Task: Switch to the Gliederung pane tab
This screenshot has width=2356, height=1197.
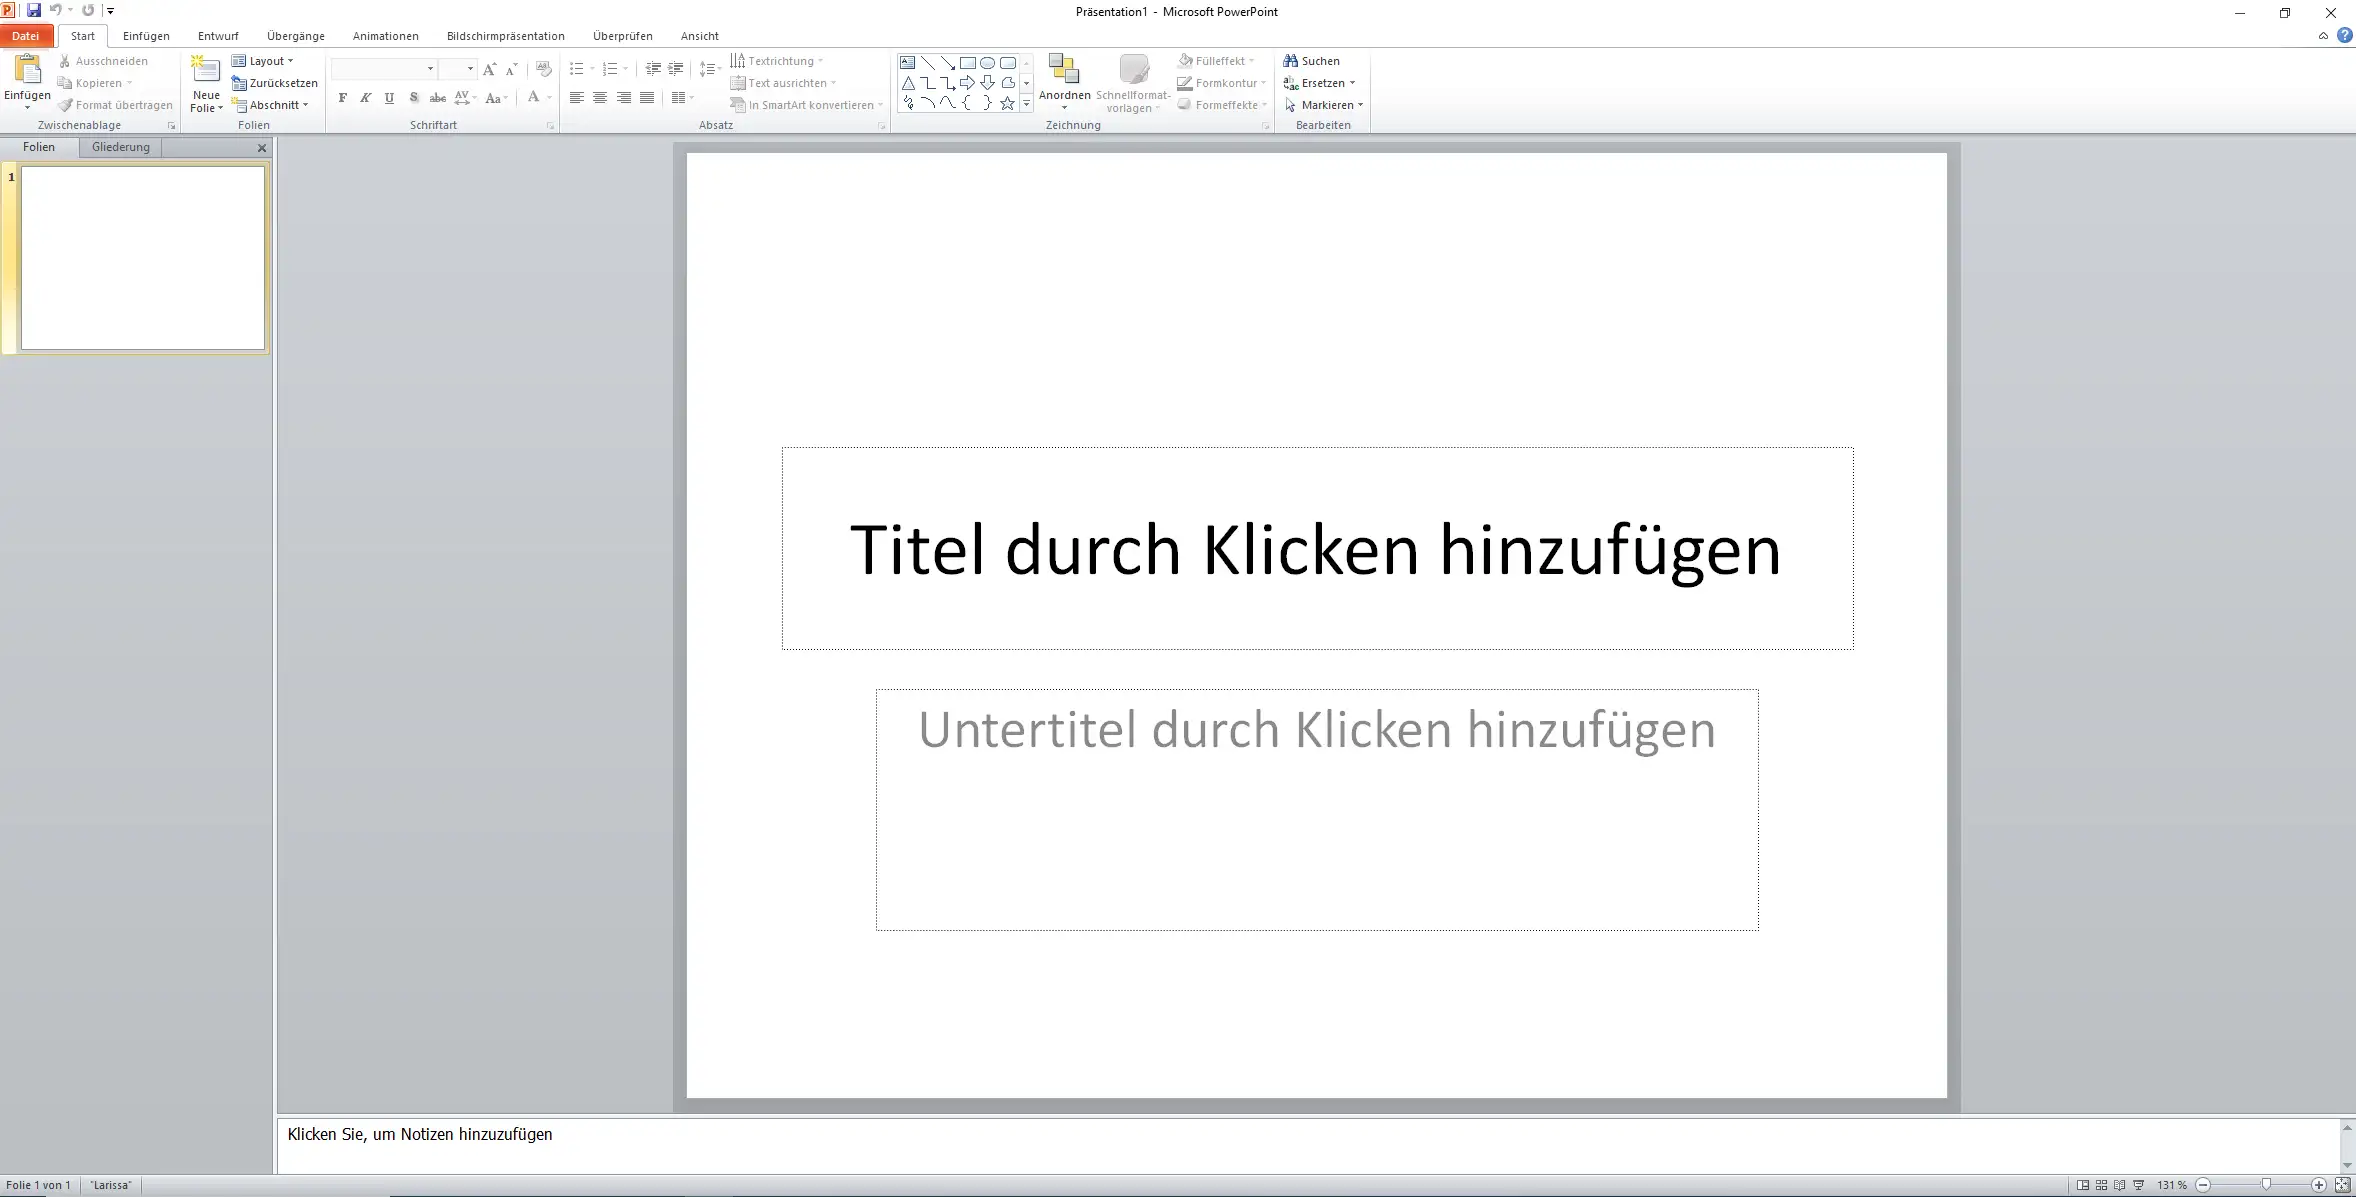Action: (x=120, y=147)
